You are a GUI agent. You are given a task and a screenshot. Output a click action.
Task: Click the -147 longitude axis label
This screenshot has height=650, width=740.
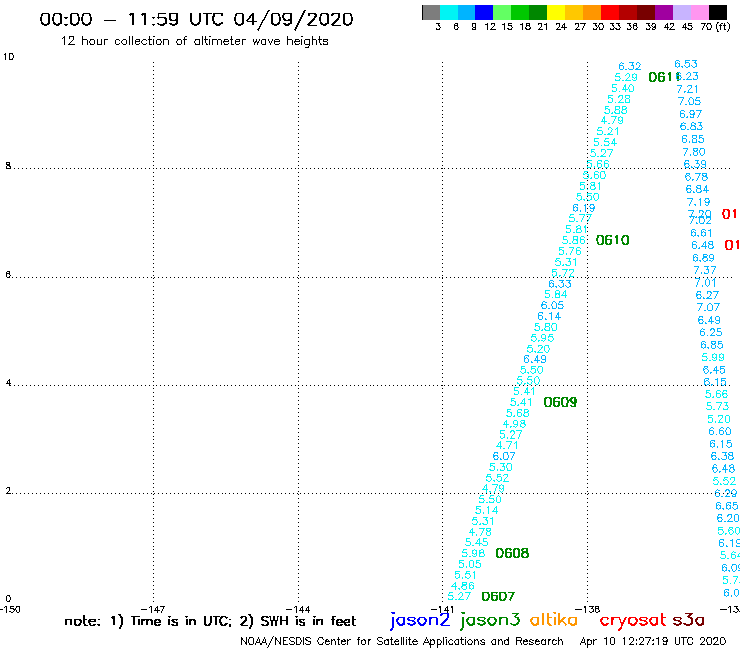[153, 609]
